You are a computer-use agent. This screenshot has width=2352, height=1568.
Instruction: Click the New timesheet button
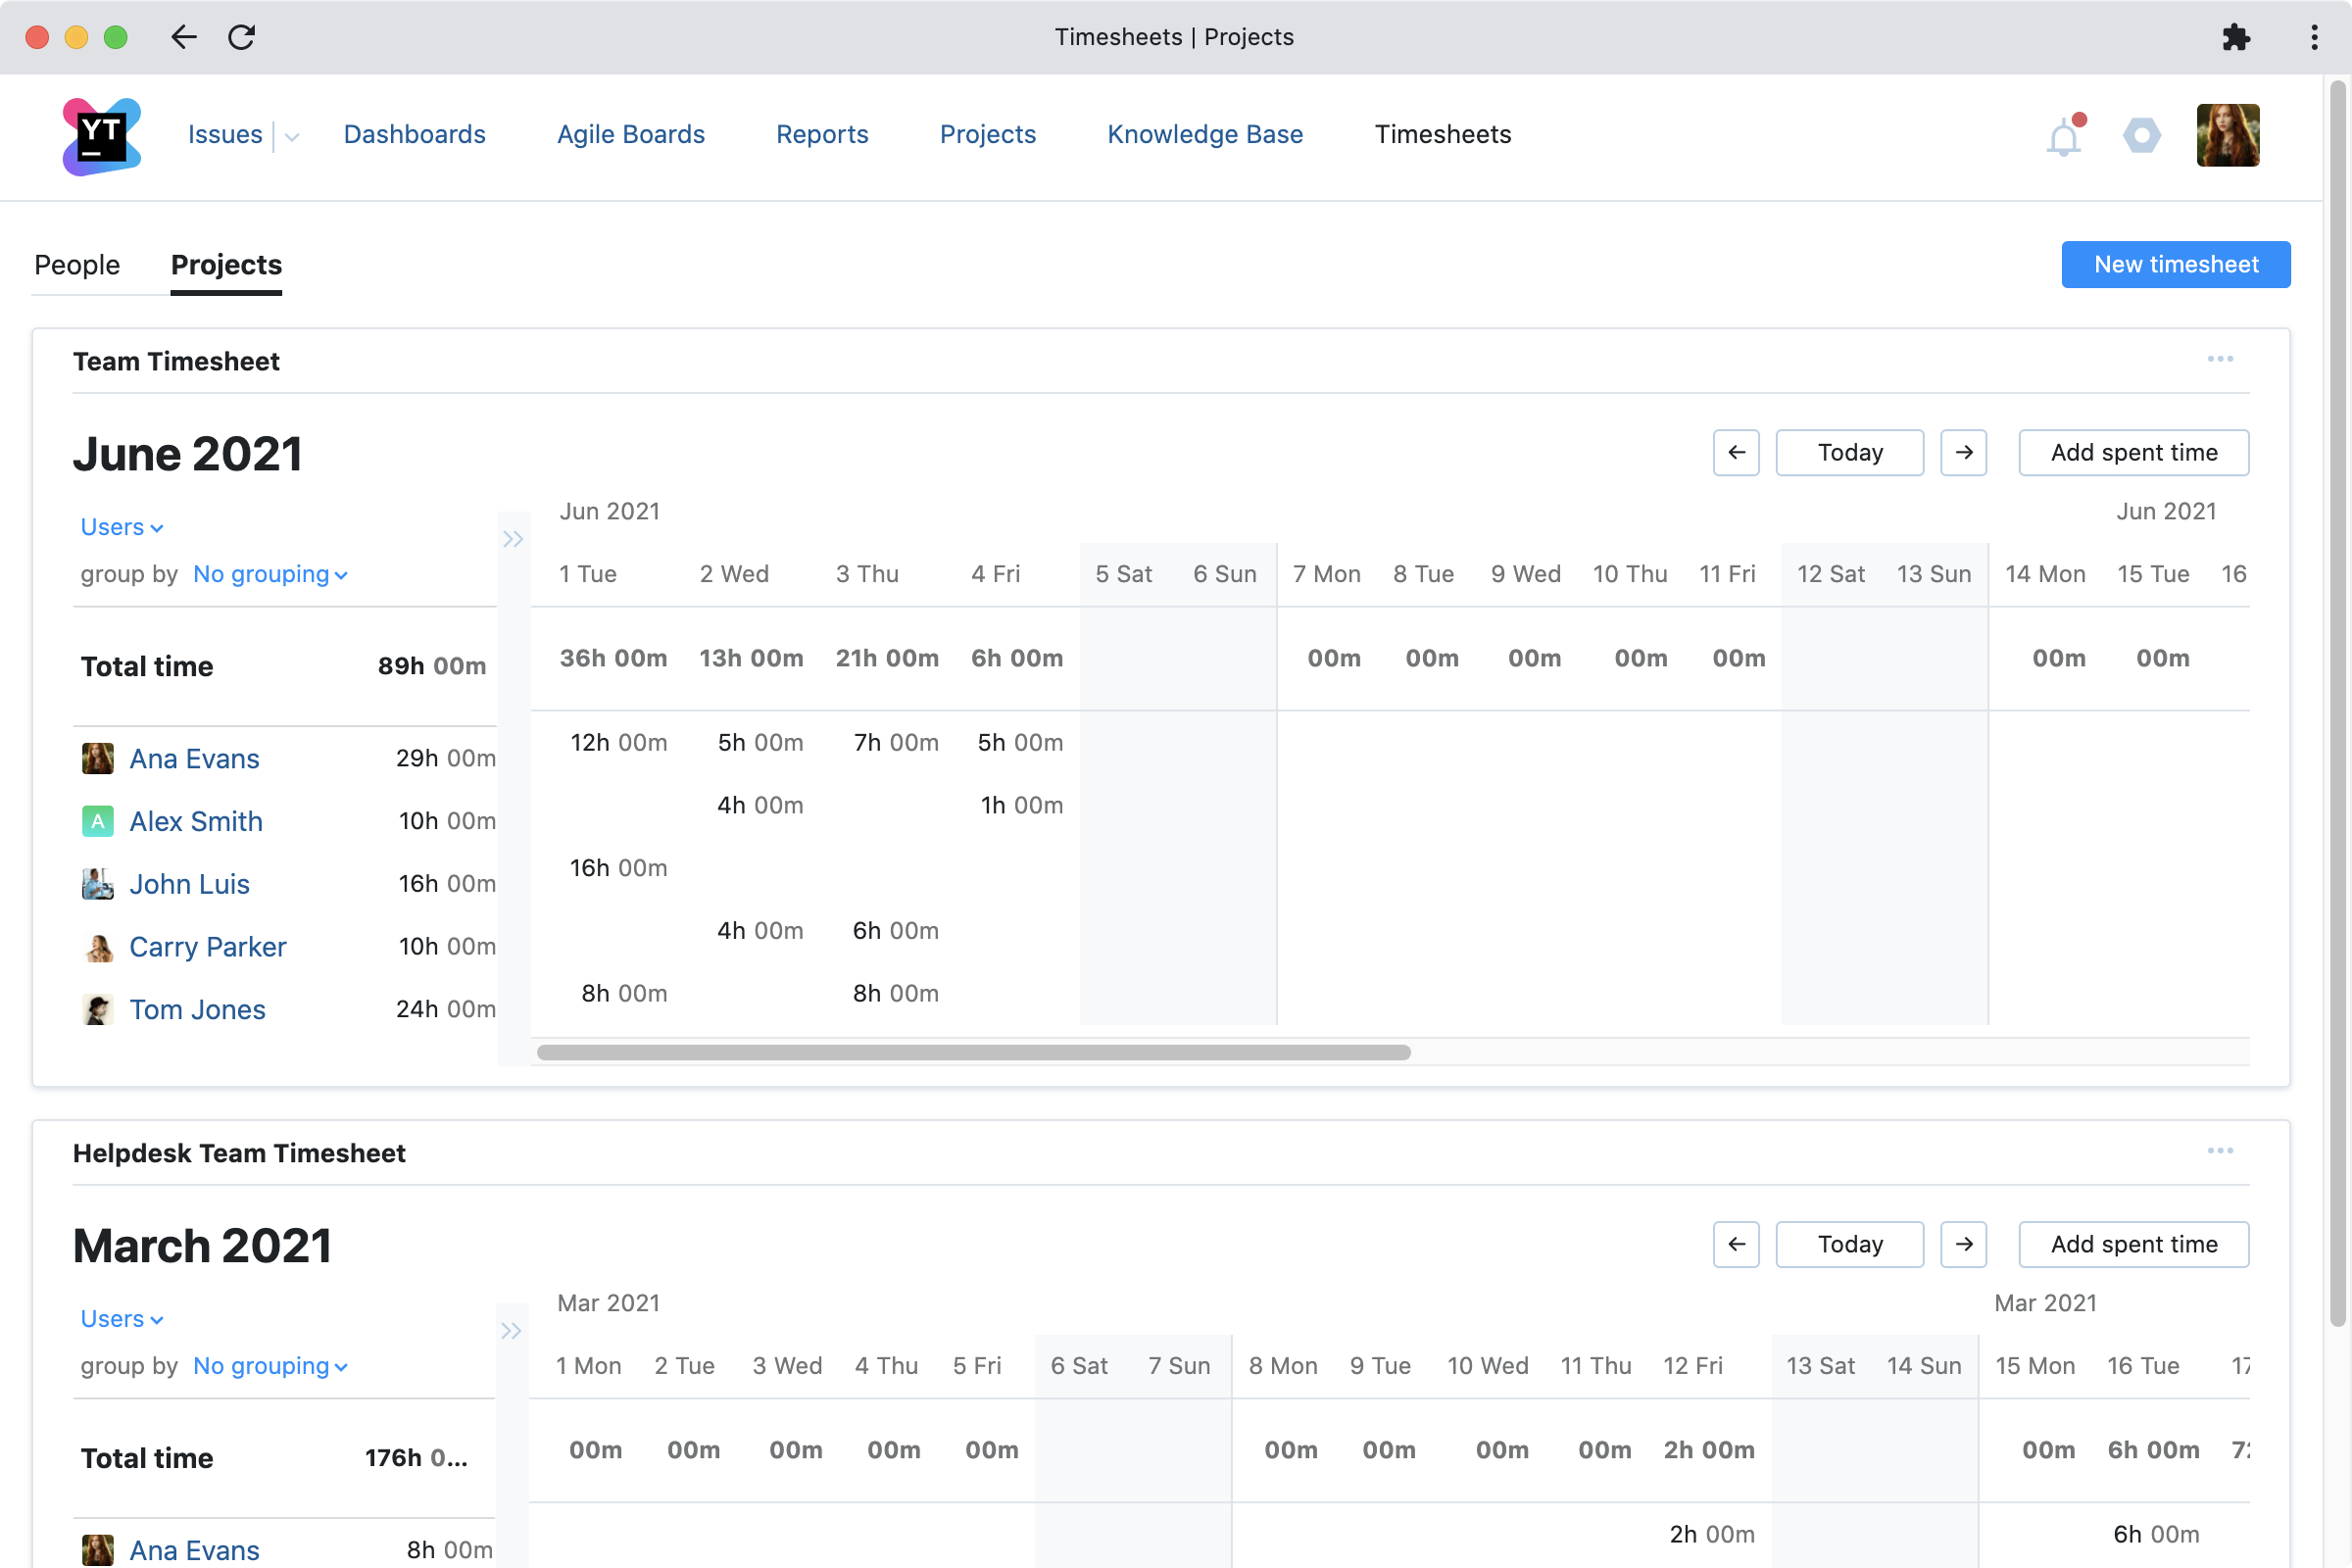pos(2175,265)
